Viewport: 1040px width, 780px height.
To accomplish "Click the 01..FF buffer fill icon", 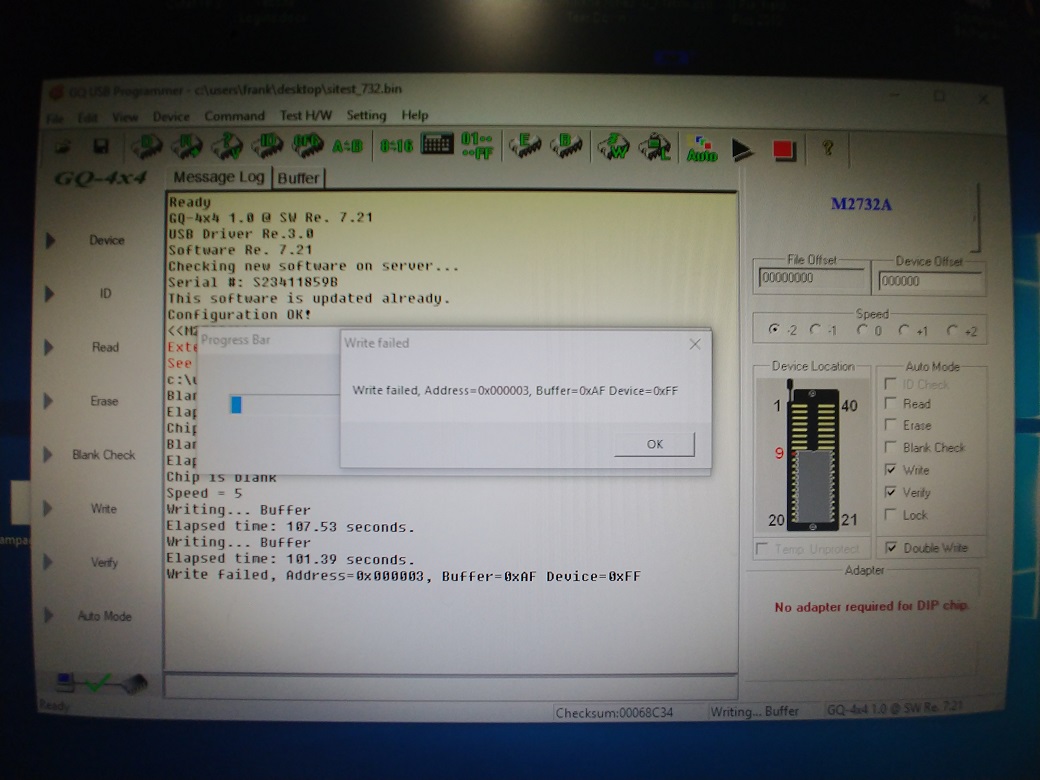I will pyautogui.click(x=476, y=146).
